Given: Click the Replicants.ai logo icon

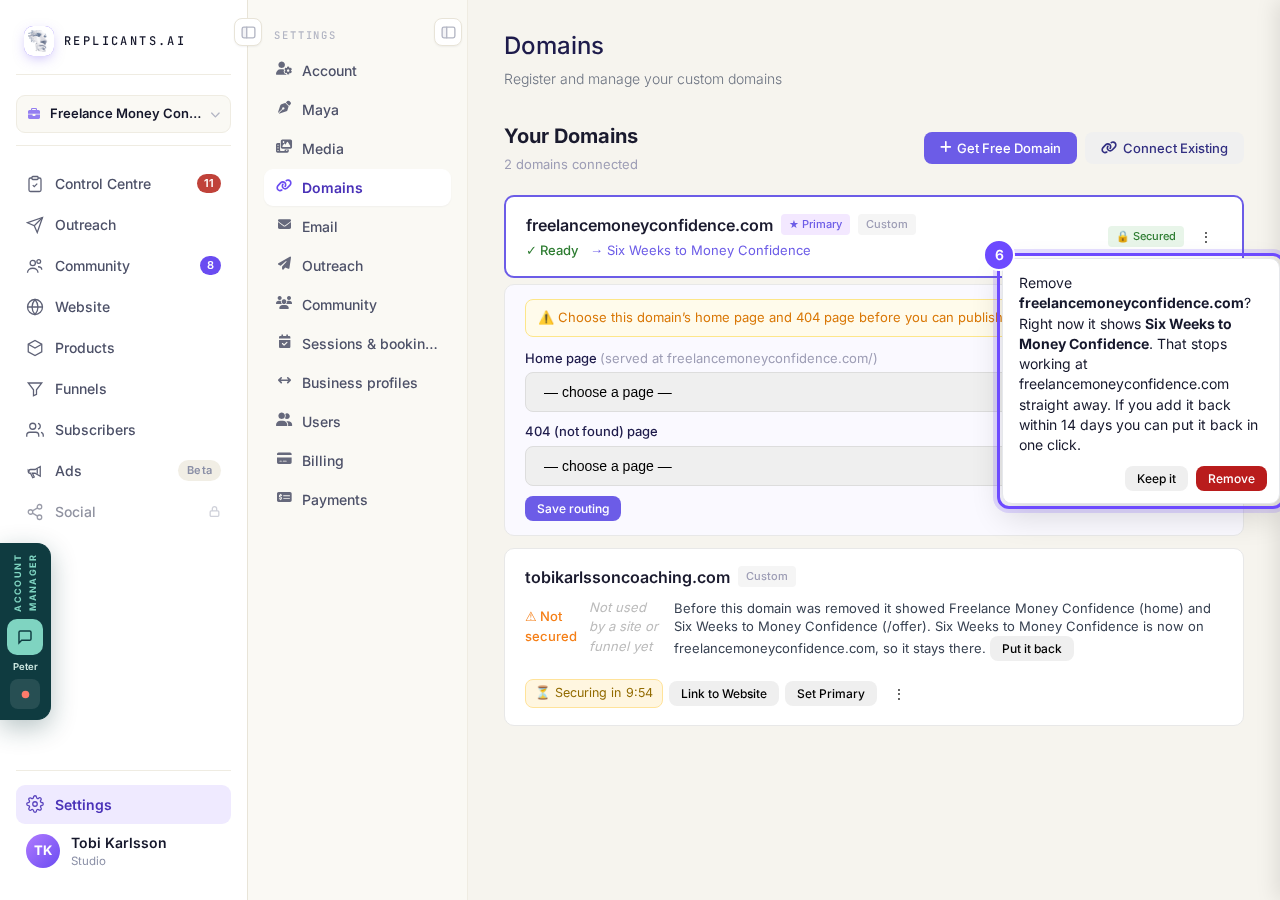Looking at the screenshot, I should [39, 41].
